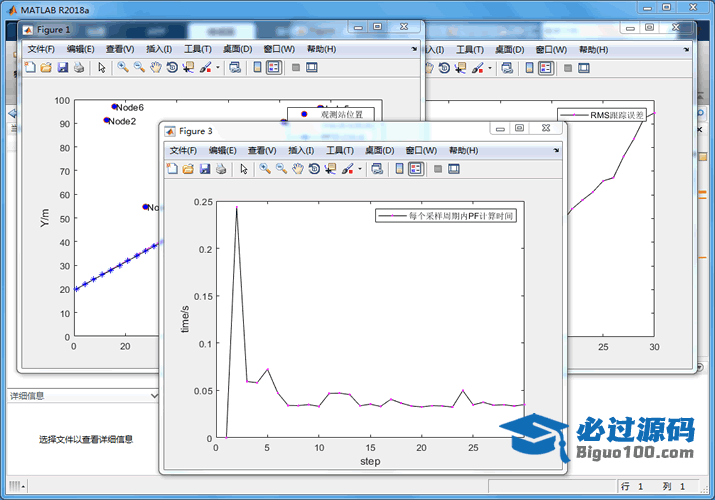Enable Rotate 3D tool in Figure 1
This screenshot has height=500, width=715.
pos(172,67)
